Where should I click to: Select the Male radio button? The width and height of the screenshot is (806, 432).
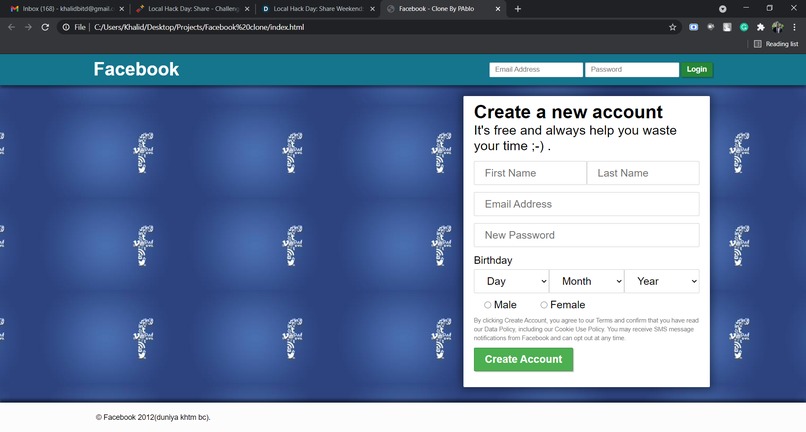(487, 305)
